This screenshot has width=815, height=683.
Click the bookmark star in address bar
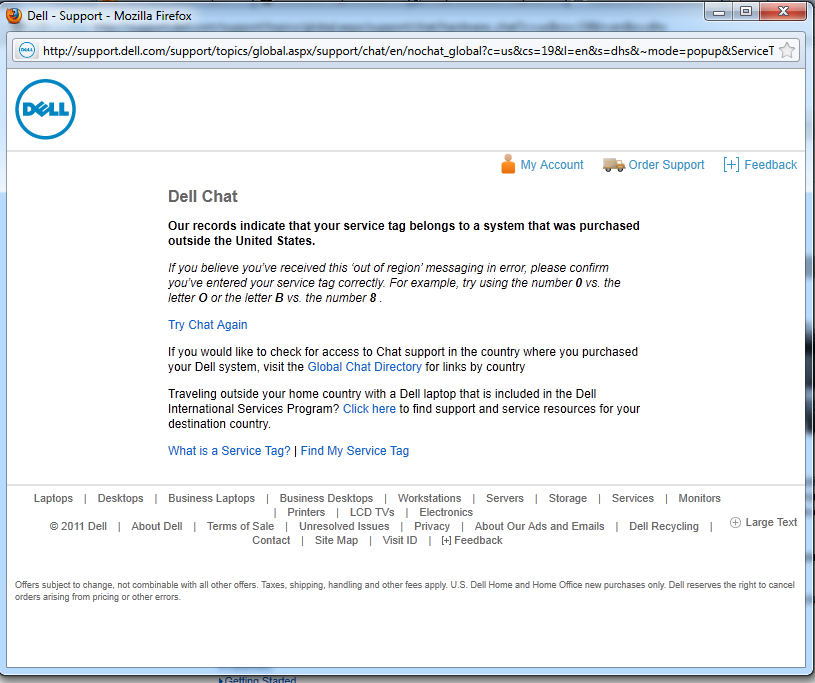(x=787, y=50)
